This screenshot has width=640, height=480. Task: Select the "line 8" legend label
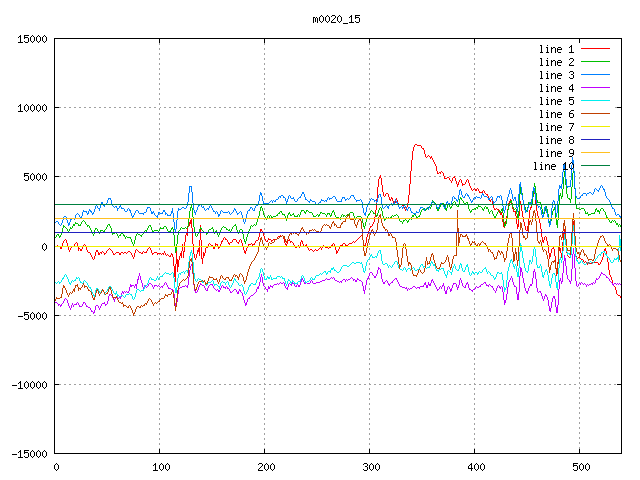(x=556, y=140)
